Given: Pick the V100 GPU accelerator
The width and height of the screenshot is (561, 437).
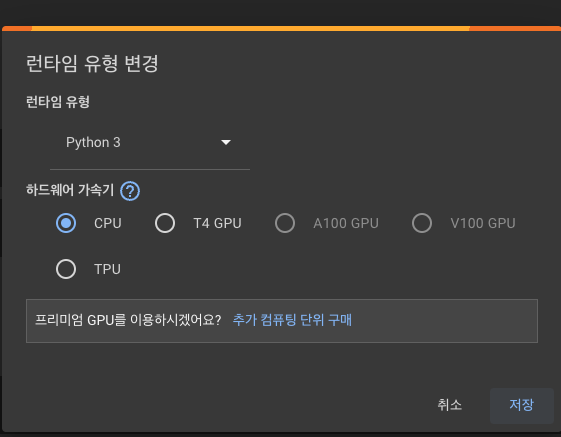Looking at the screenshot, I should coord(422,223).
